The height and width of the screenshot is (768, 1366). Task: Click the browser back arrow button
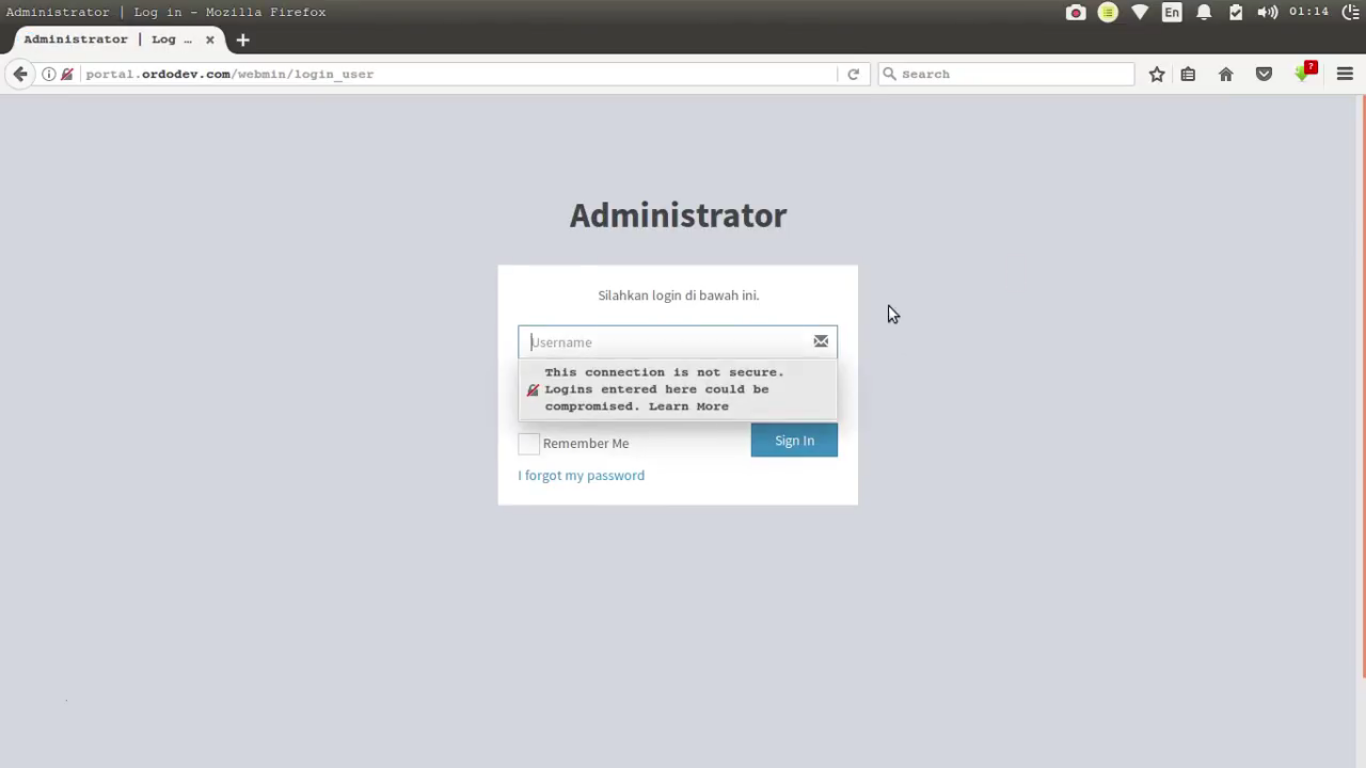[x=20, y=74]
